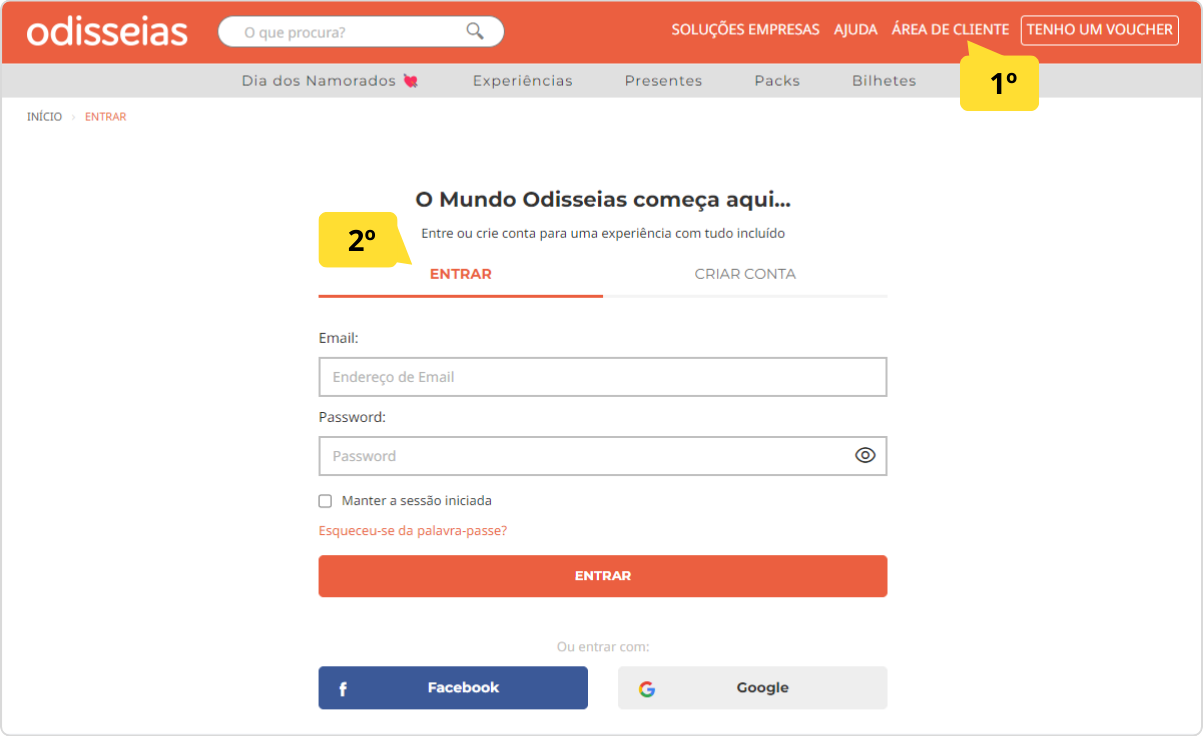Open the Presentes menu
Viewport: 1203px width, 736px height.
(663, 81)
